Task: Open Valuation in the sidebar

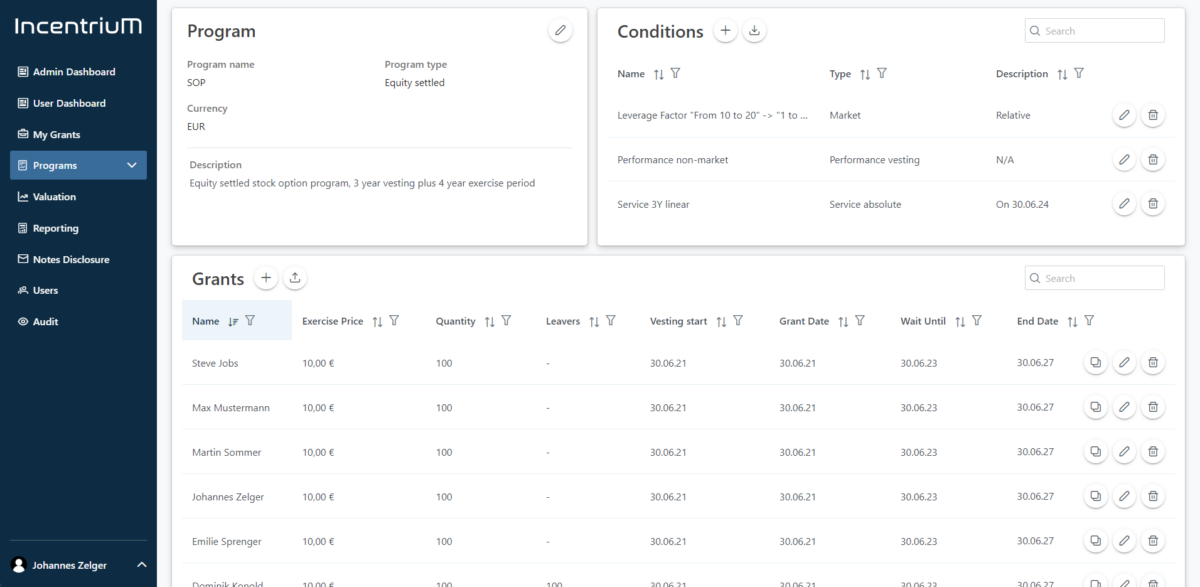Action: (54, 197)
